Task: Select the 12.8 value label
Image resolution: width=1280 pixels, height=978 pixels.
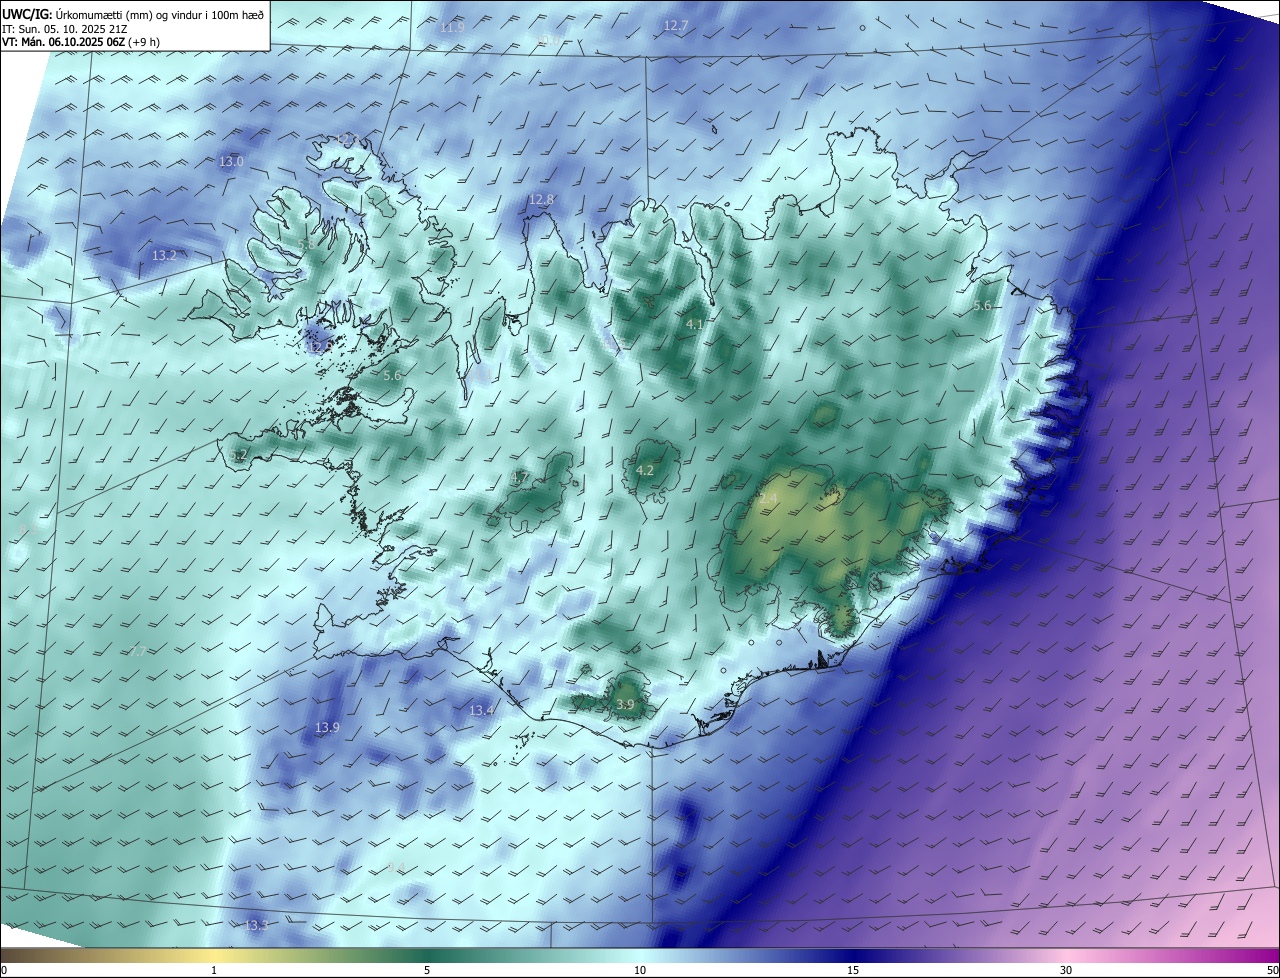Action: pyautogui.click(x=541, y=199)
